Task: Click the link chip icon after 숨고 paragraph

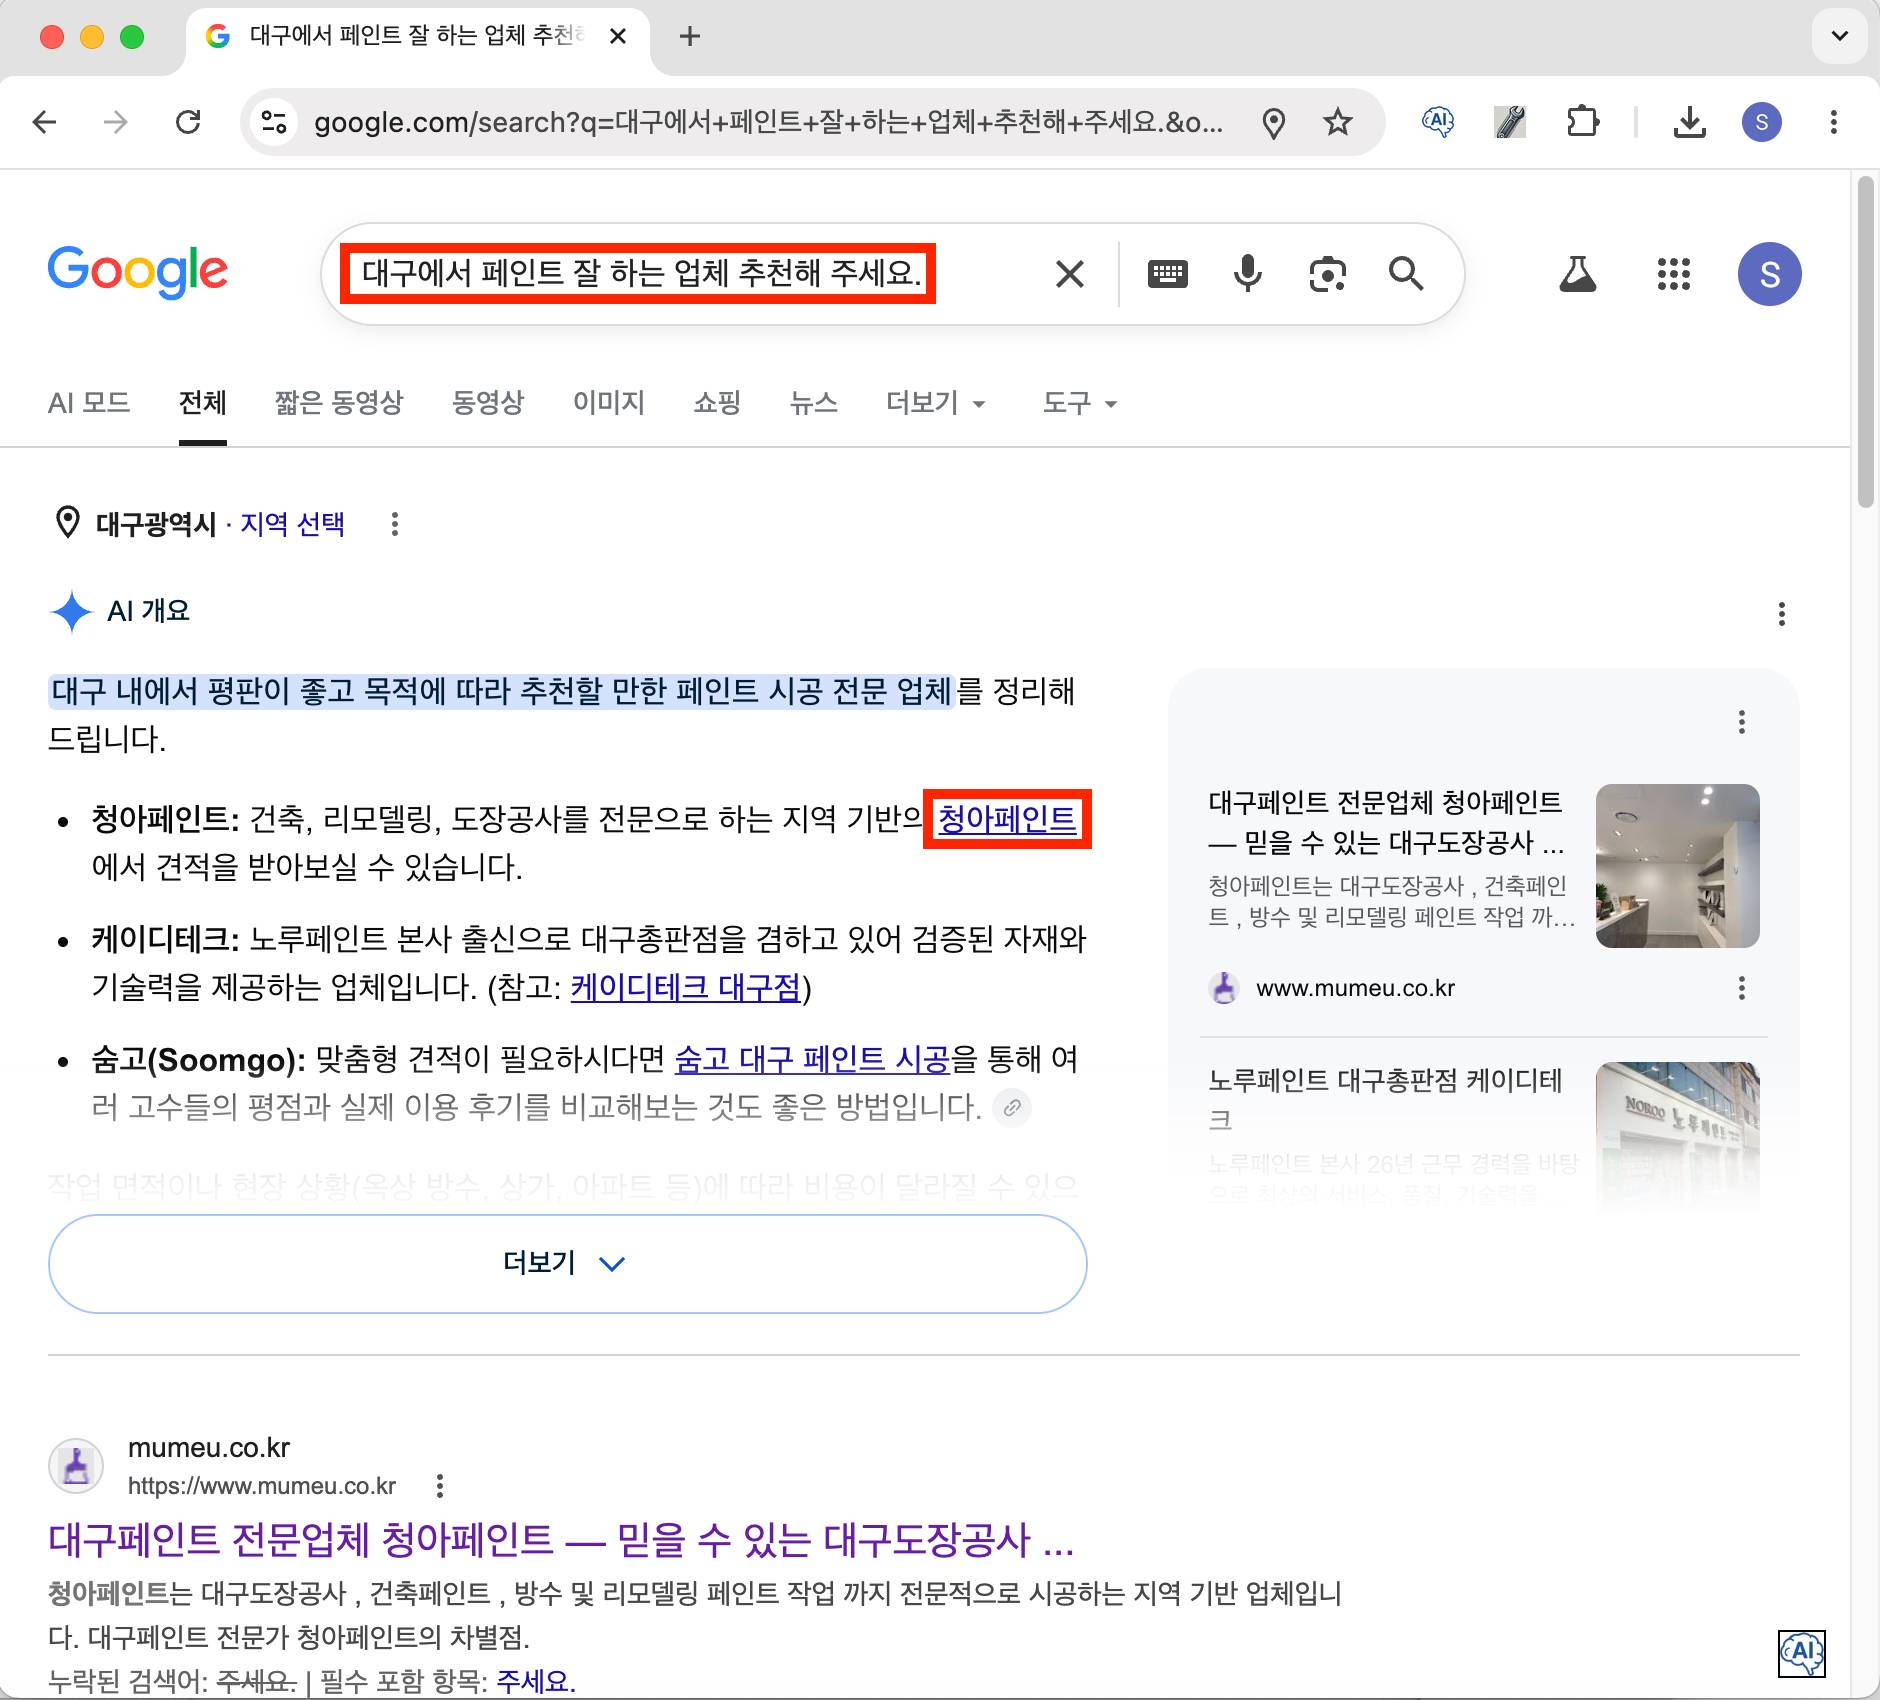Action: click(1012, 1107)
